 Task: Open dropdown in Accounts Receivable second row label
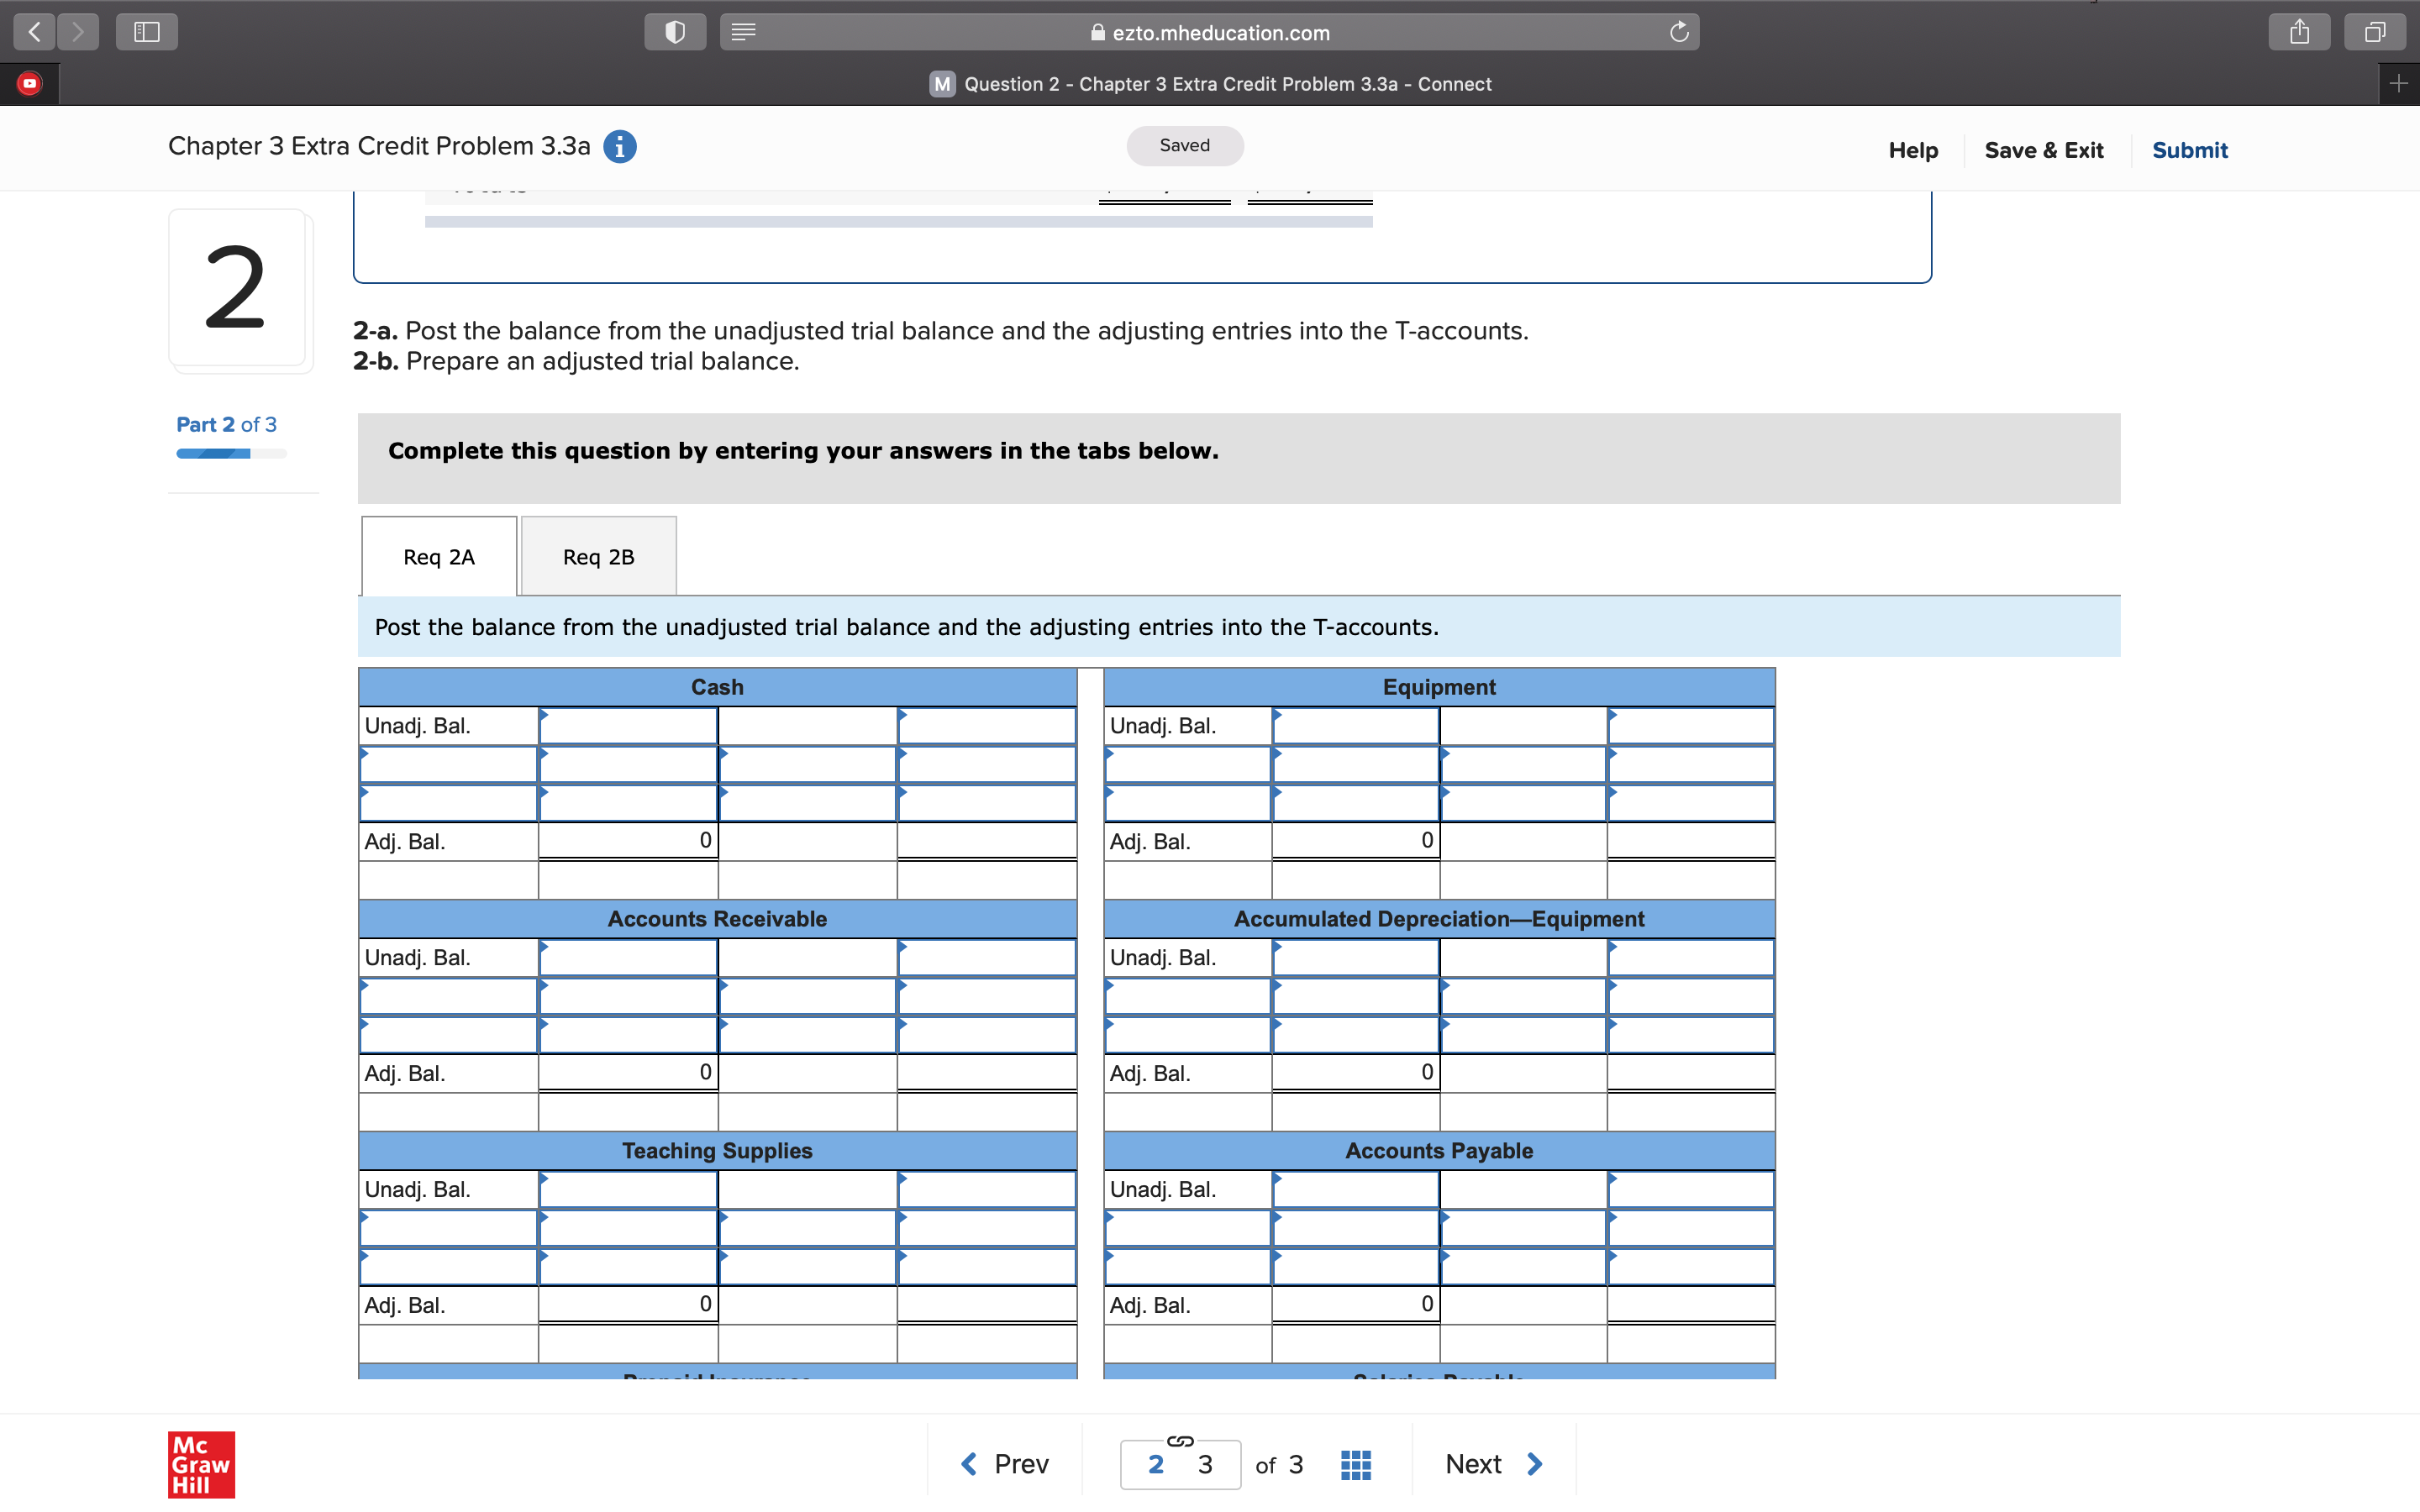[x=448, y=997]
